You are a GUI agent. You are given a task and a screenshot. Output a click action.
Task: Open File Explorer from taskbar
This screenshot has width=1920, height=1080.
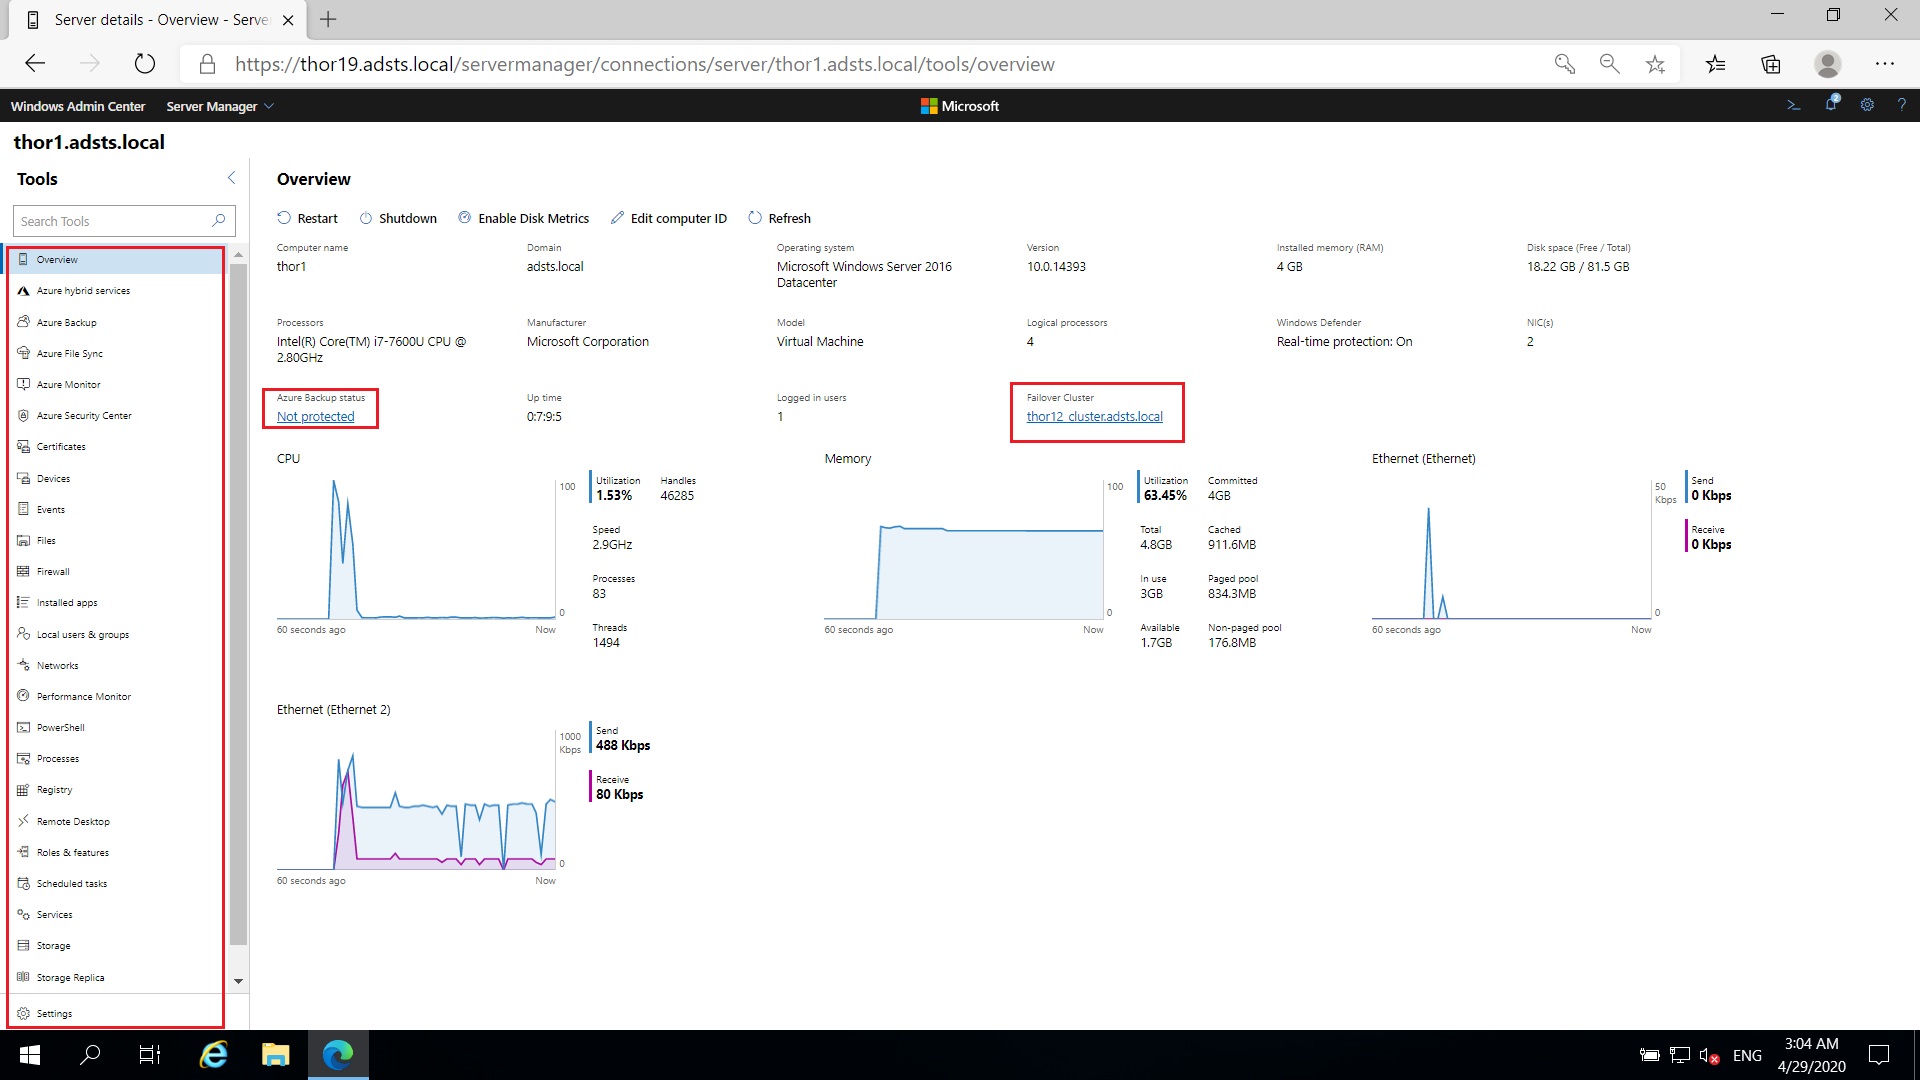point(275,1055)
